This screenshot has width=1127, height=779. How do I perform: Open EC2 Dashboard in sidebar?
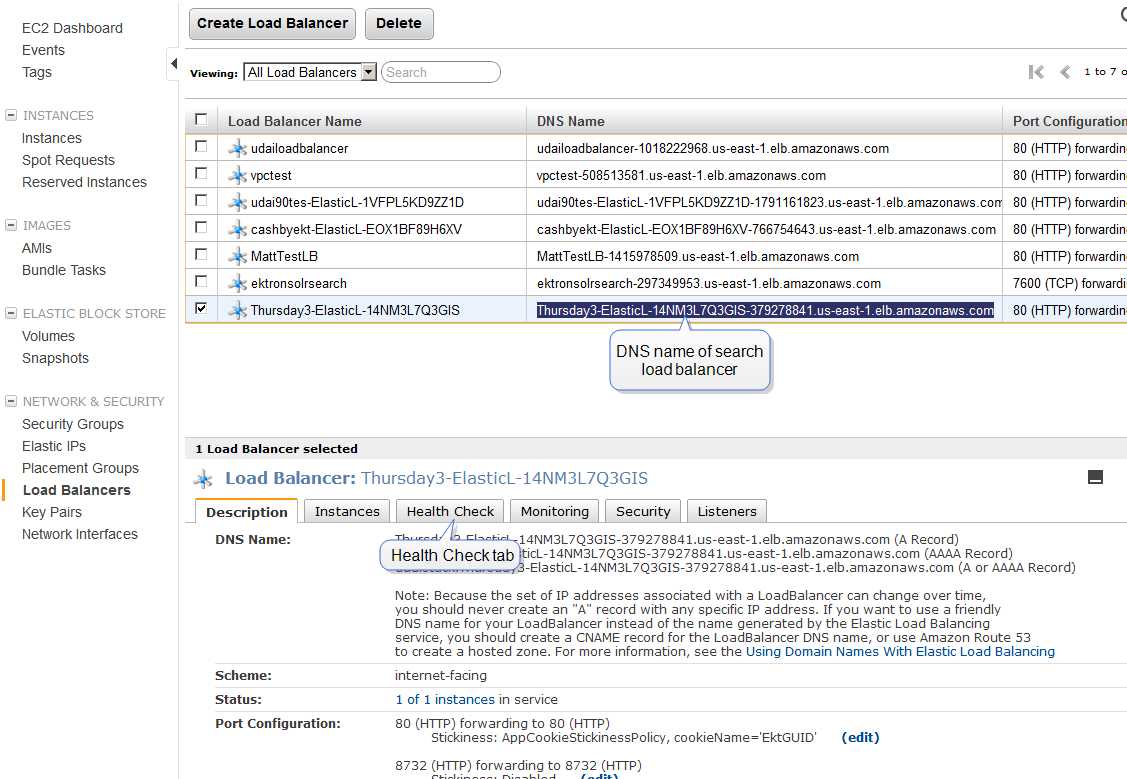tap(72, 28)
